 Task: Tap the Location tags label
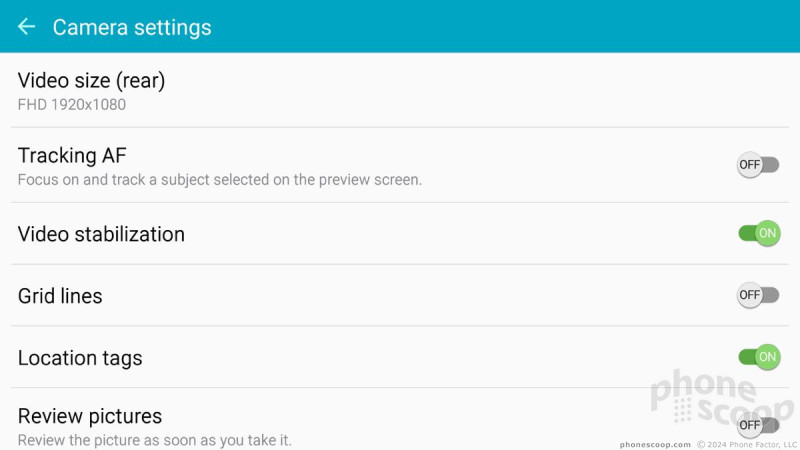pyautogui.click(x=80, y=358)
